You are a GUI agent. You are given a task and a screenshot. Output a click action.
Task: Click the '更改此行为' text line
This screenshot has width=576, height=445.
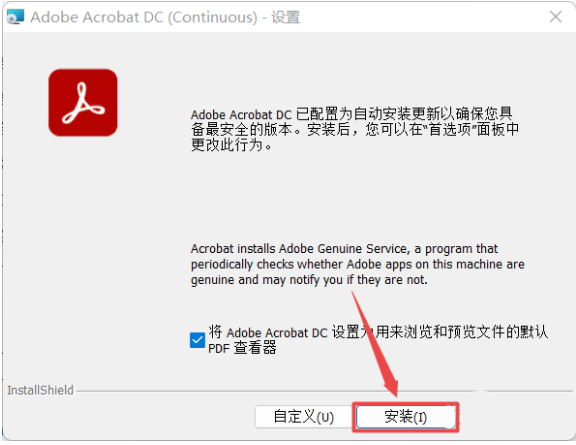click(x=231, y=145)
